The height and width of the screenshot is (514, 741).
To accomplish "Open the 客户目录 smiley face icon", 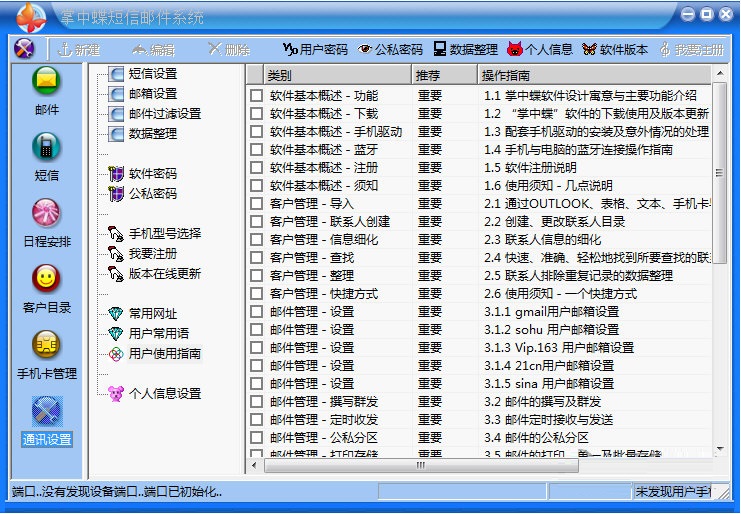I will tap(46, 279).
